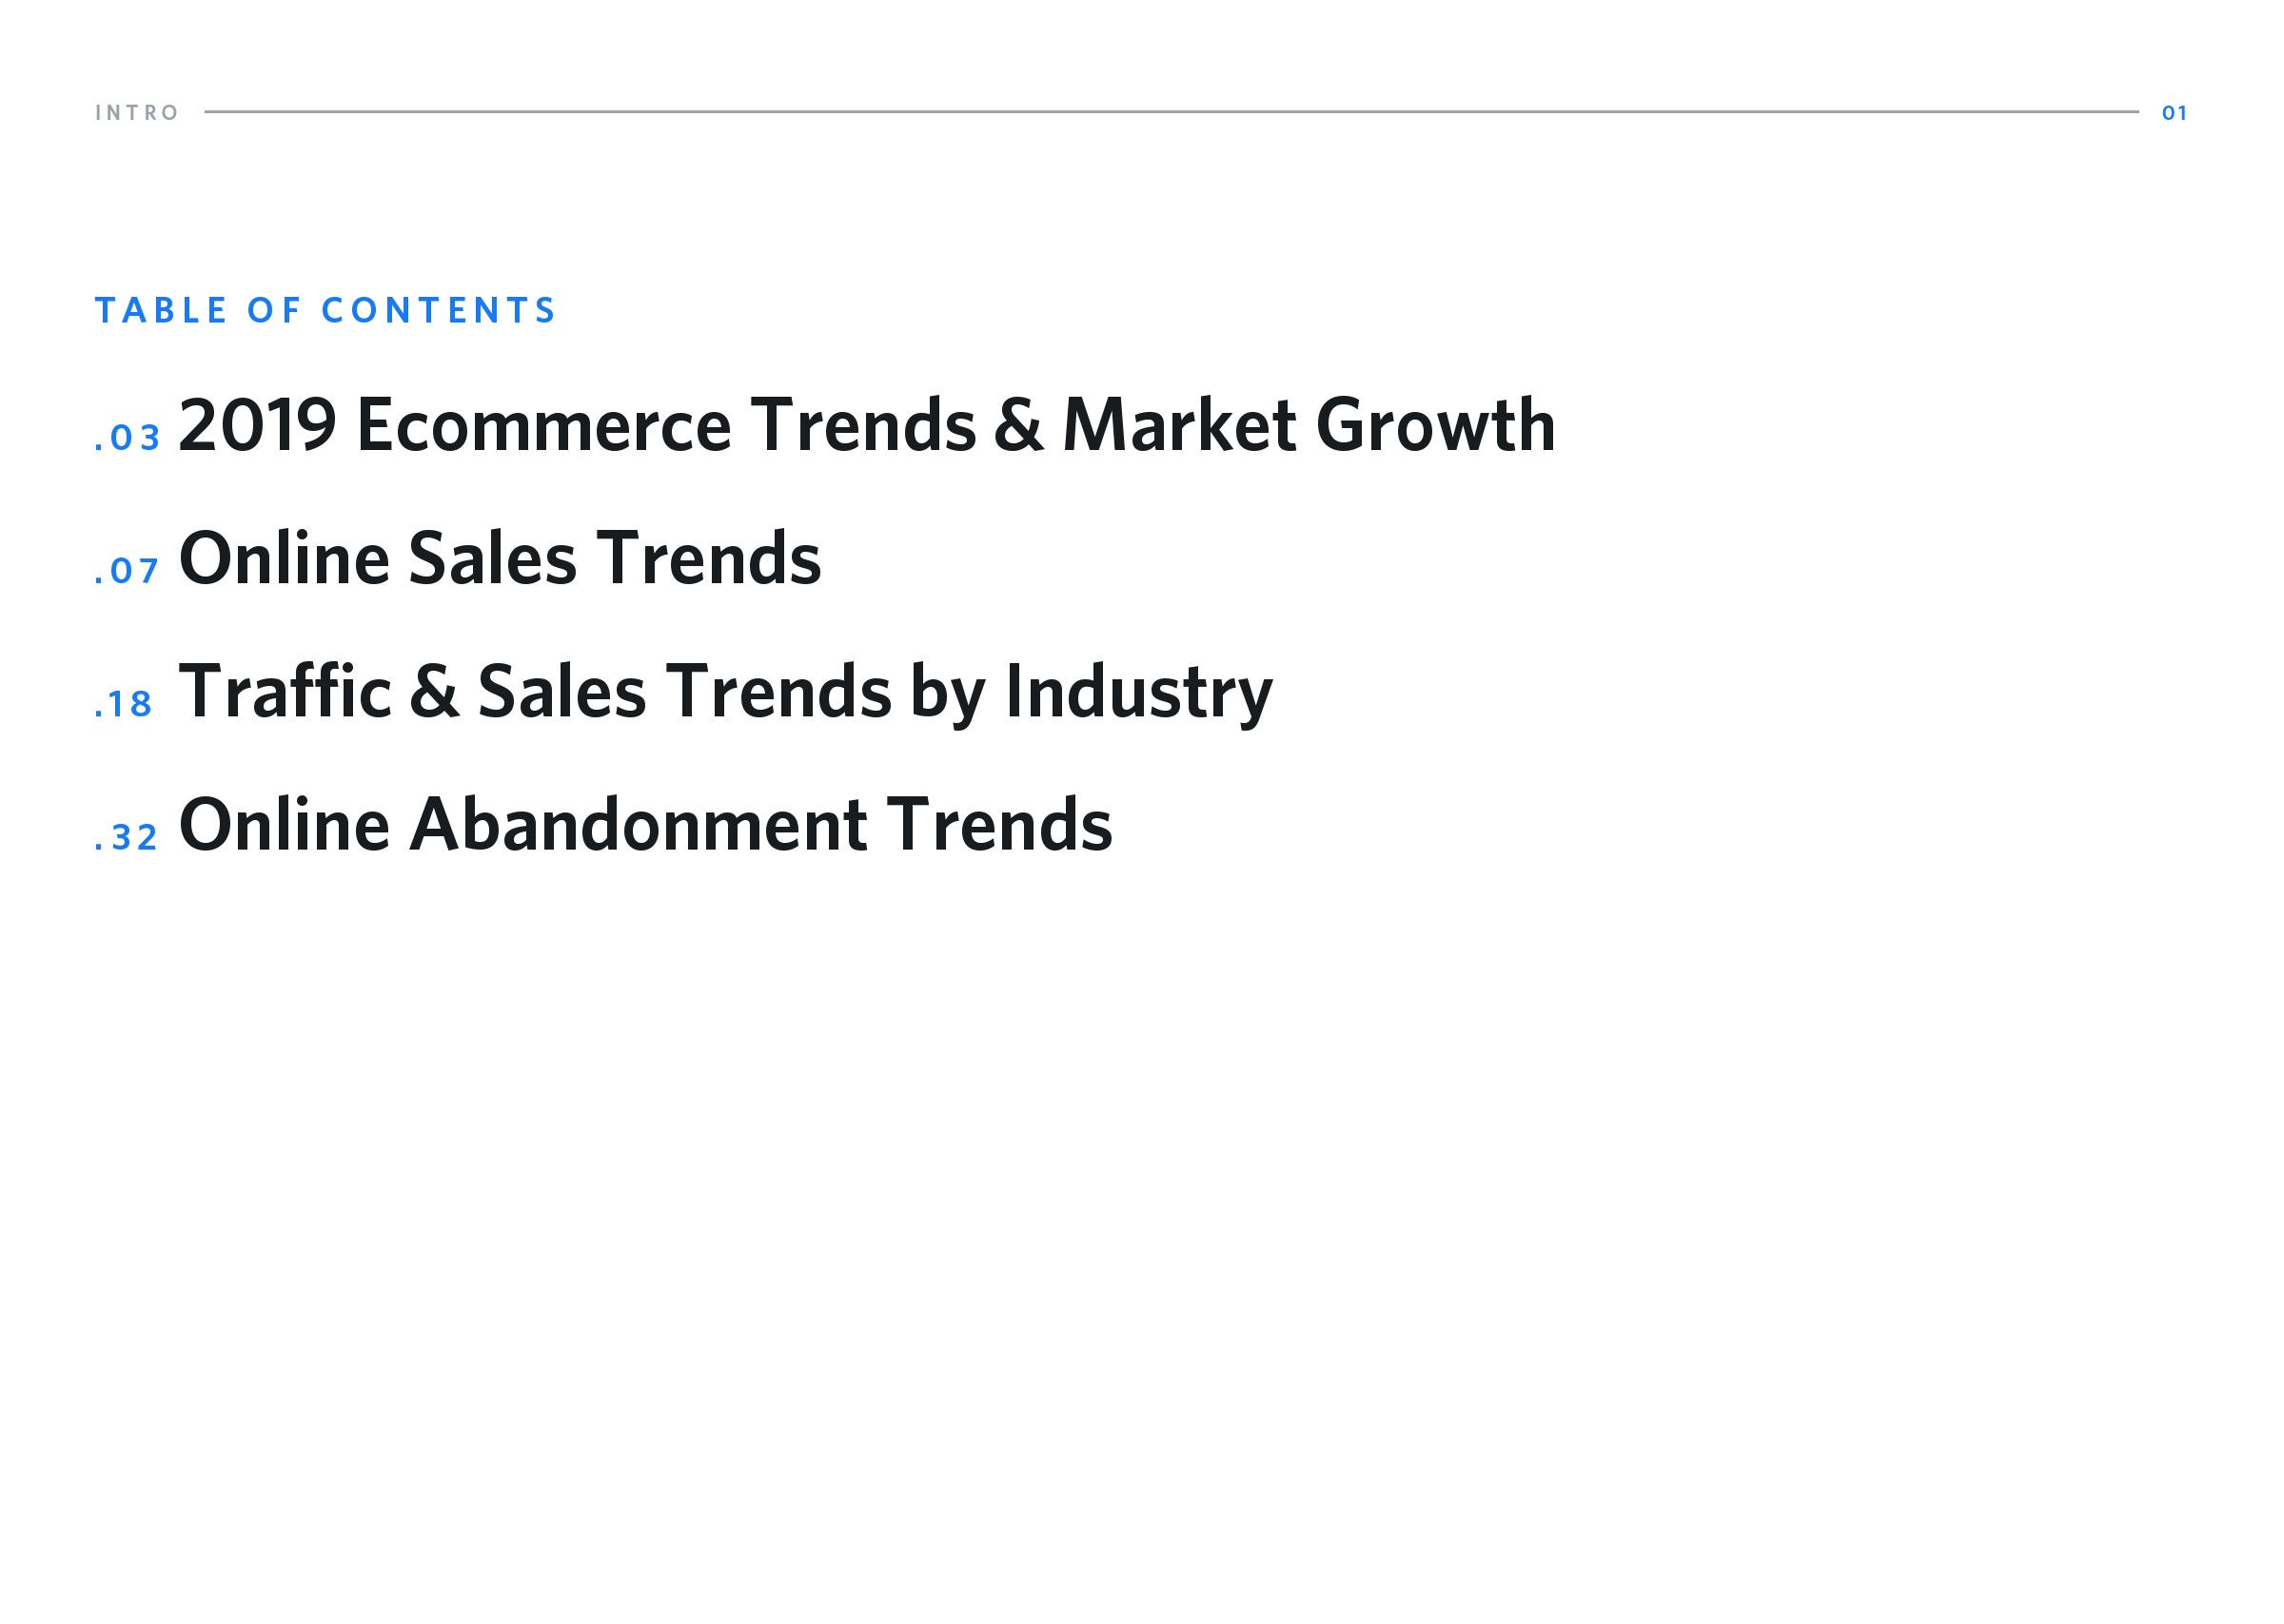Go to the Online Sales Trends section

[499, 558]
